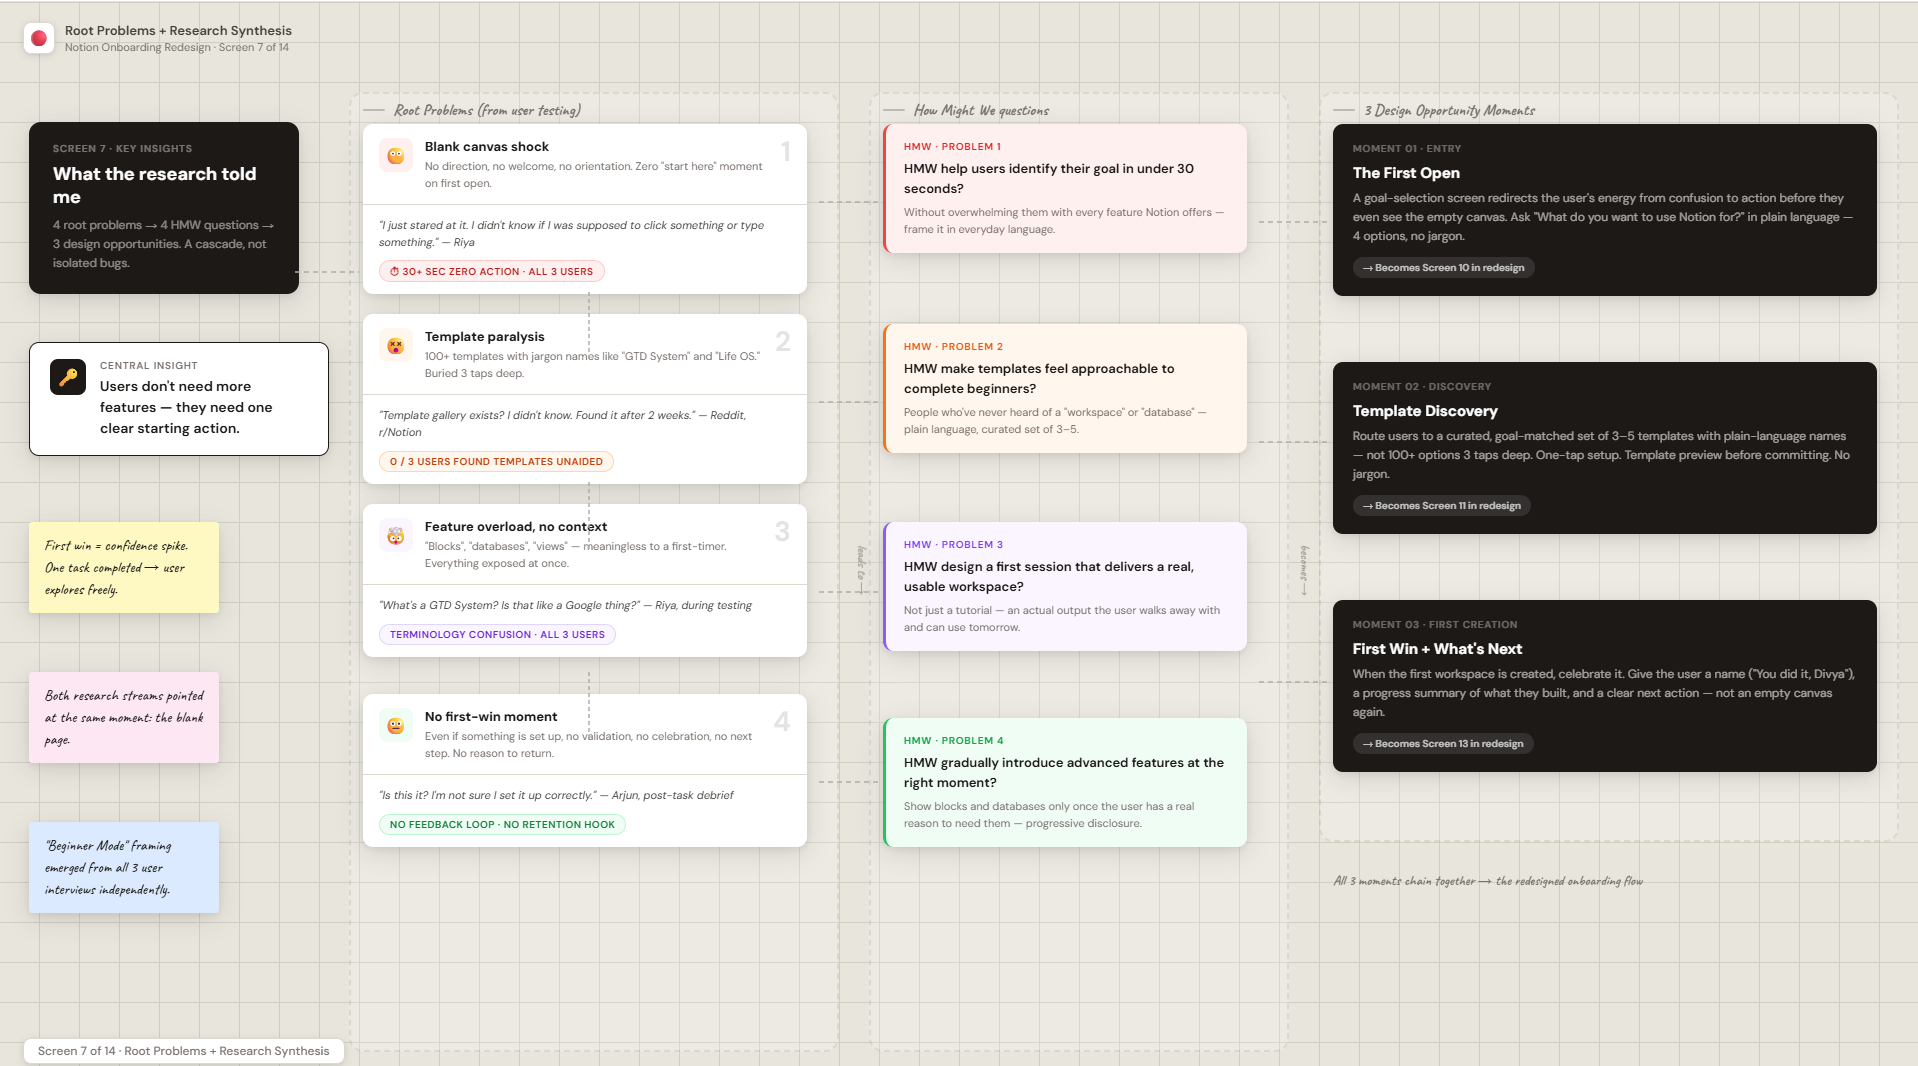Click the 'I just stared at it' Riya quote
The image size is (1918, 1066).
pyautogui.click(x=571, y=234)
